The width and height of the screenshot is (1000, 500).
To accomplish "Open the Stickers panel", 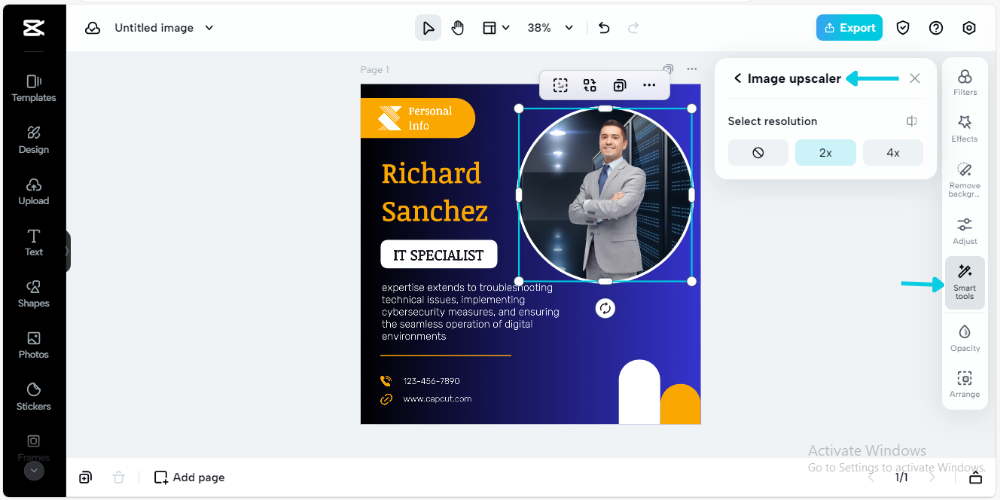I will point(33,397).
